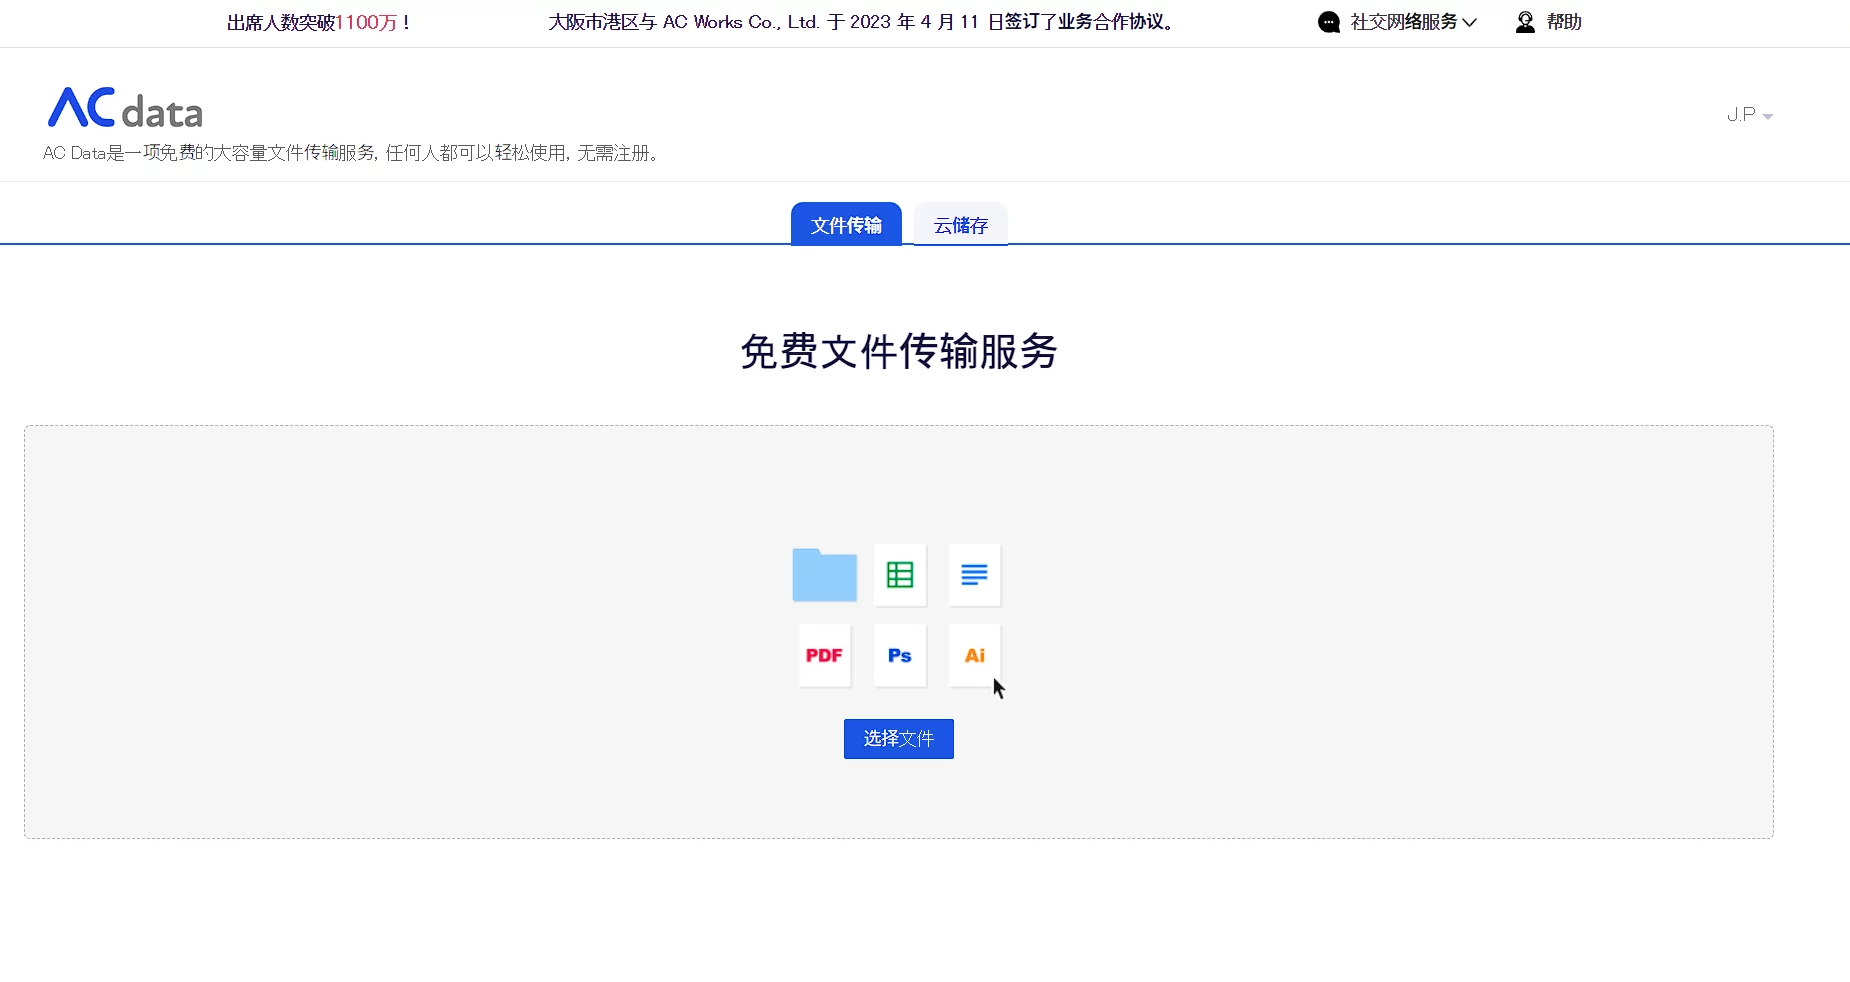1850x982 pixels.
Task: Click the help person icon
Action: tap(1524, 22)
